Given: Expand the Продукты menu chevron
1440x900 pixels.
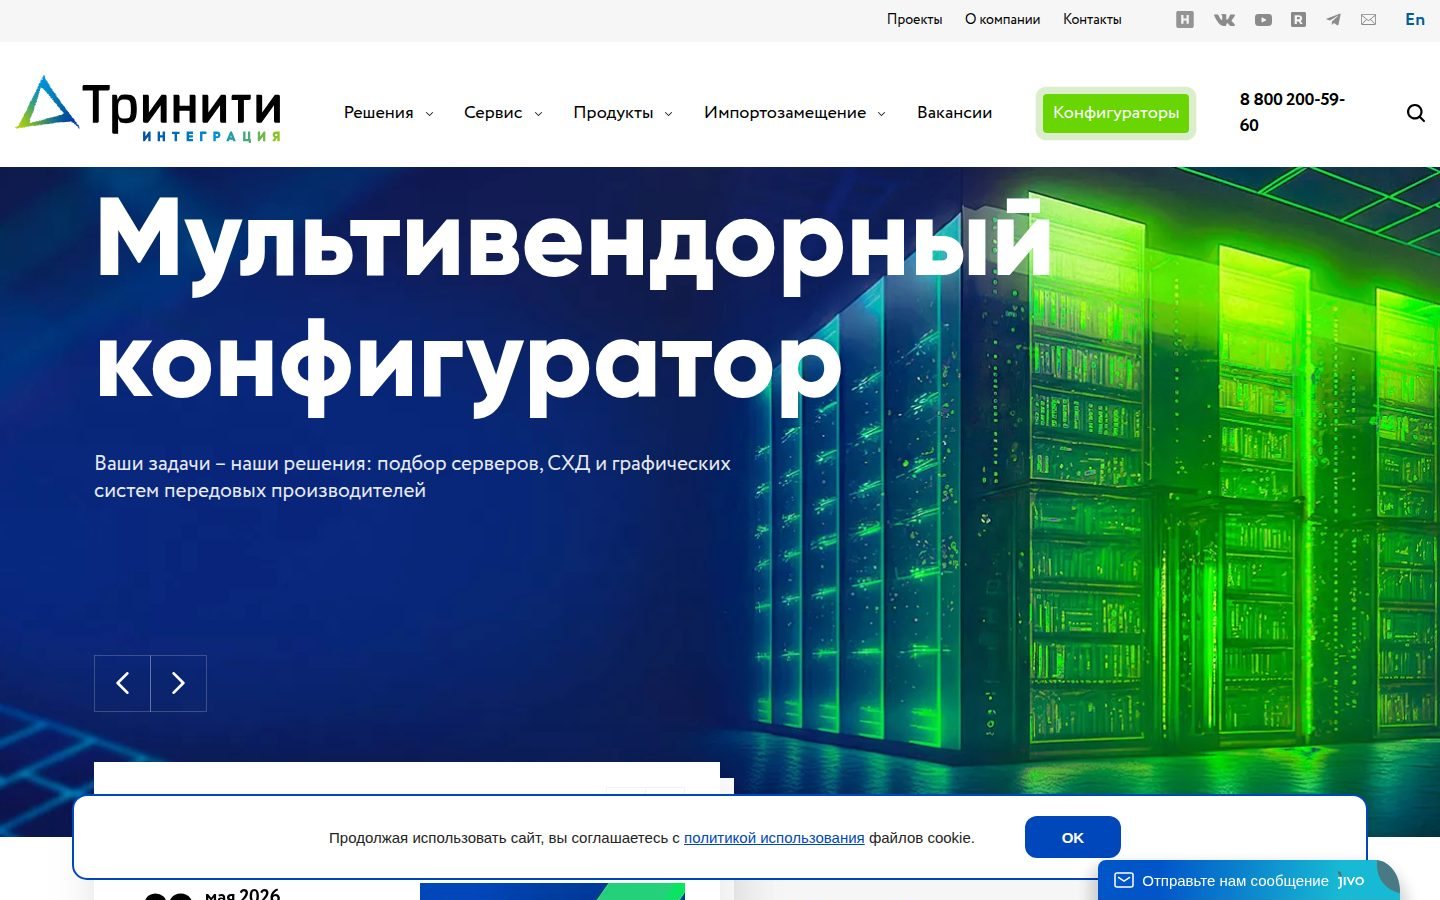Looking at the screenshot, I should click(669, 114).
